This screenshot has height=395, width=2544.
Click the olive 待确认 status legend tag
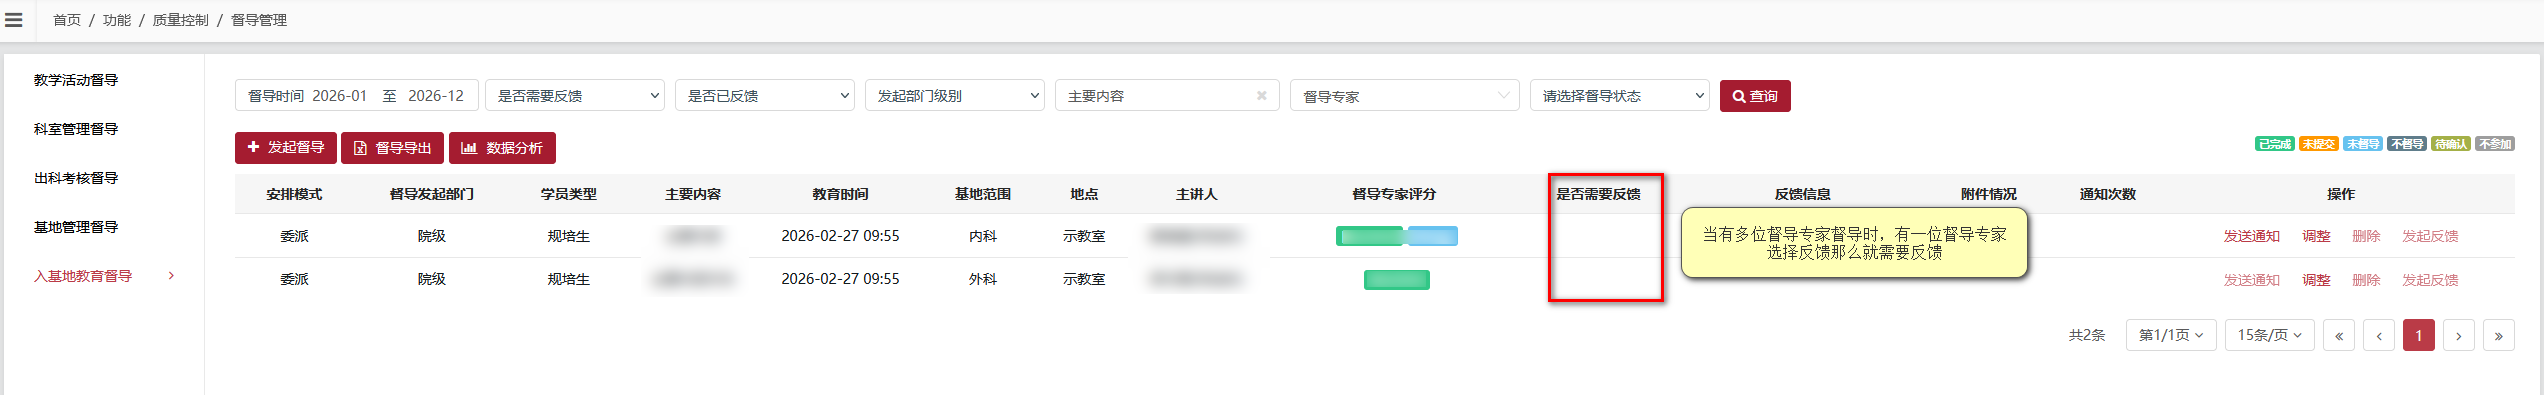[x=2451, y=144]
